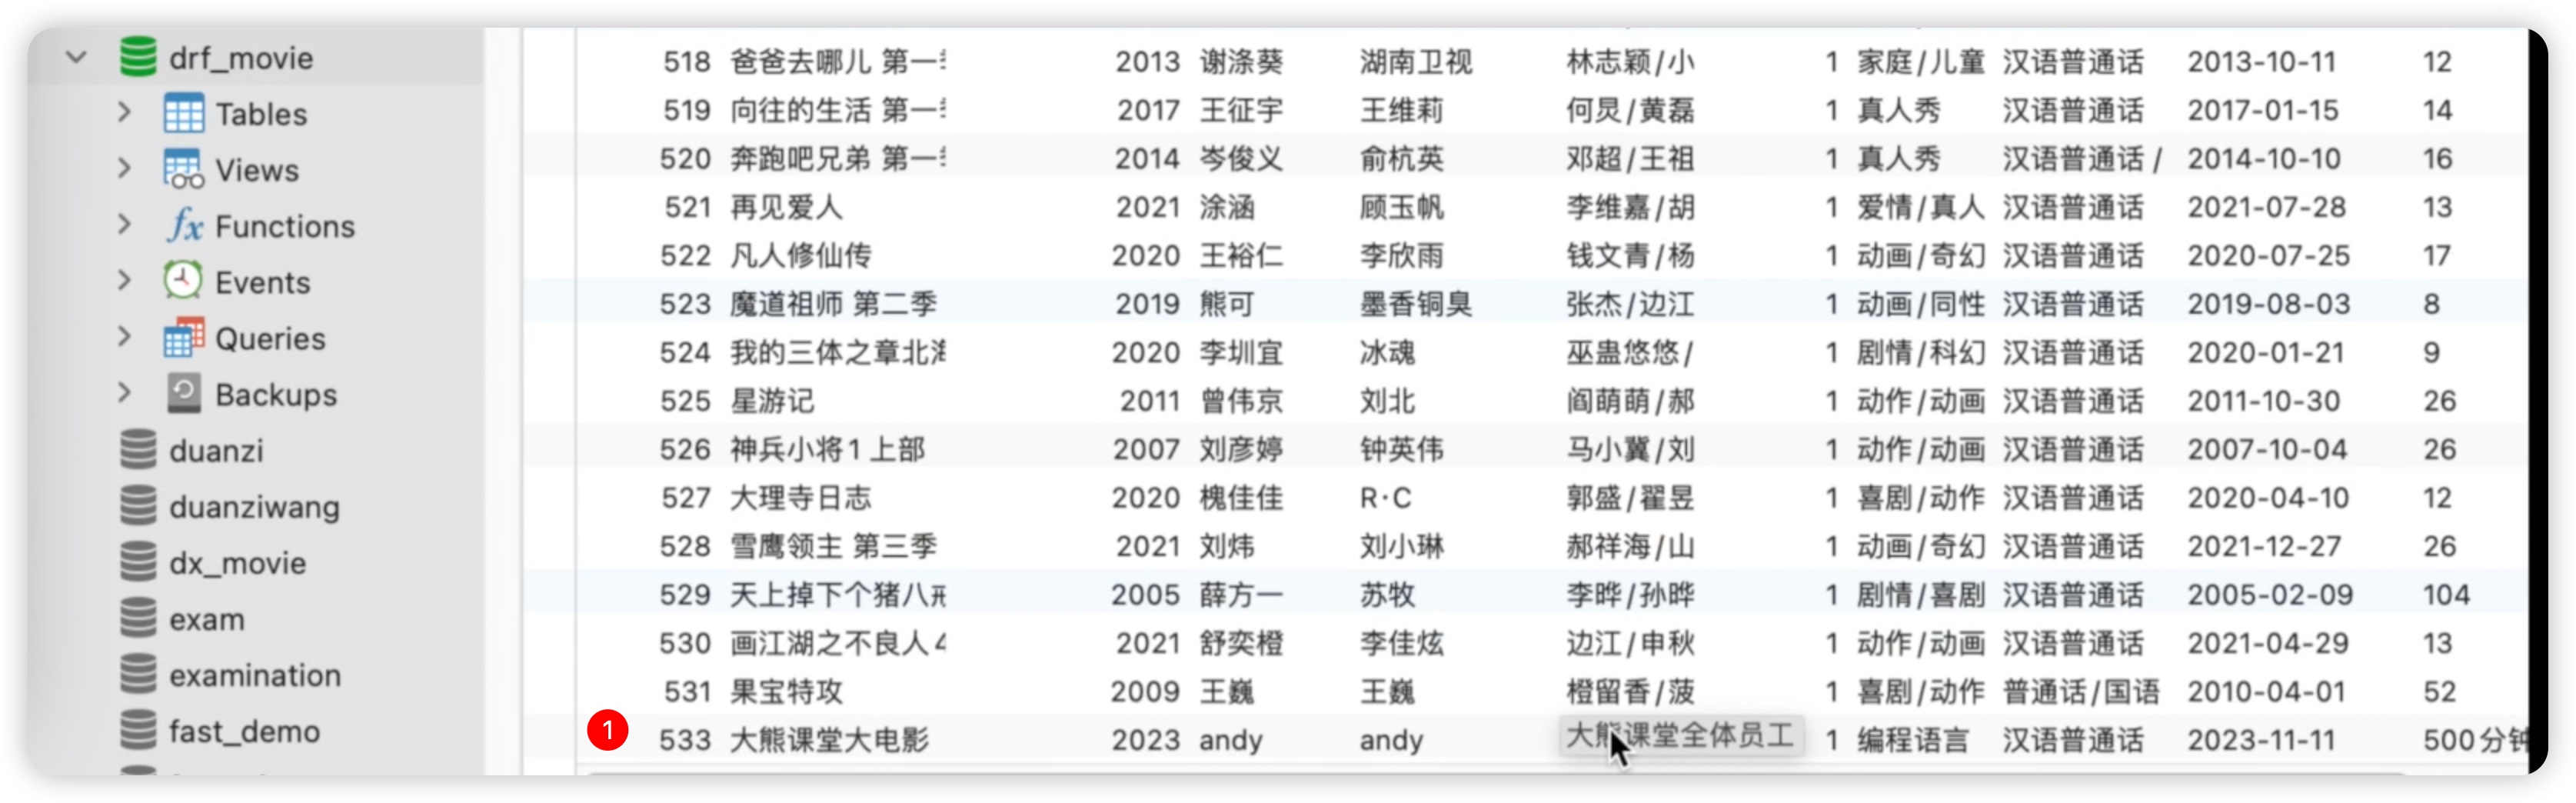Image resolution: width=2576 pixels, height=803 pixels.
Task: Select the exam database
Action: (207, 619)
